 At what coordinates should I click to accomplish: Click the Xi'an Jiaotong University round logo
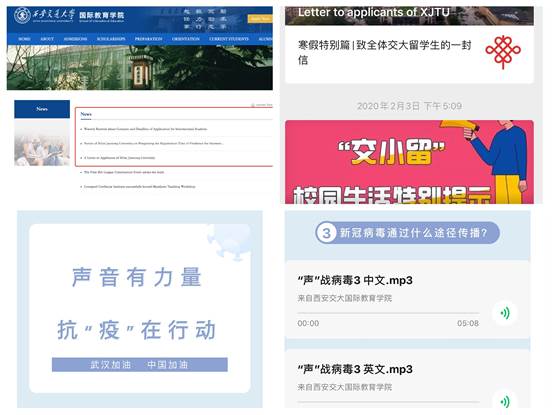tap(22, 16)
